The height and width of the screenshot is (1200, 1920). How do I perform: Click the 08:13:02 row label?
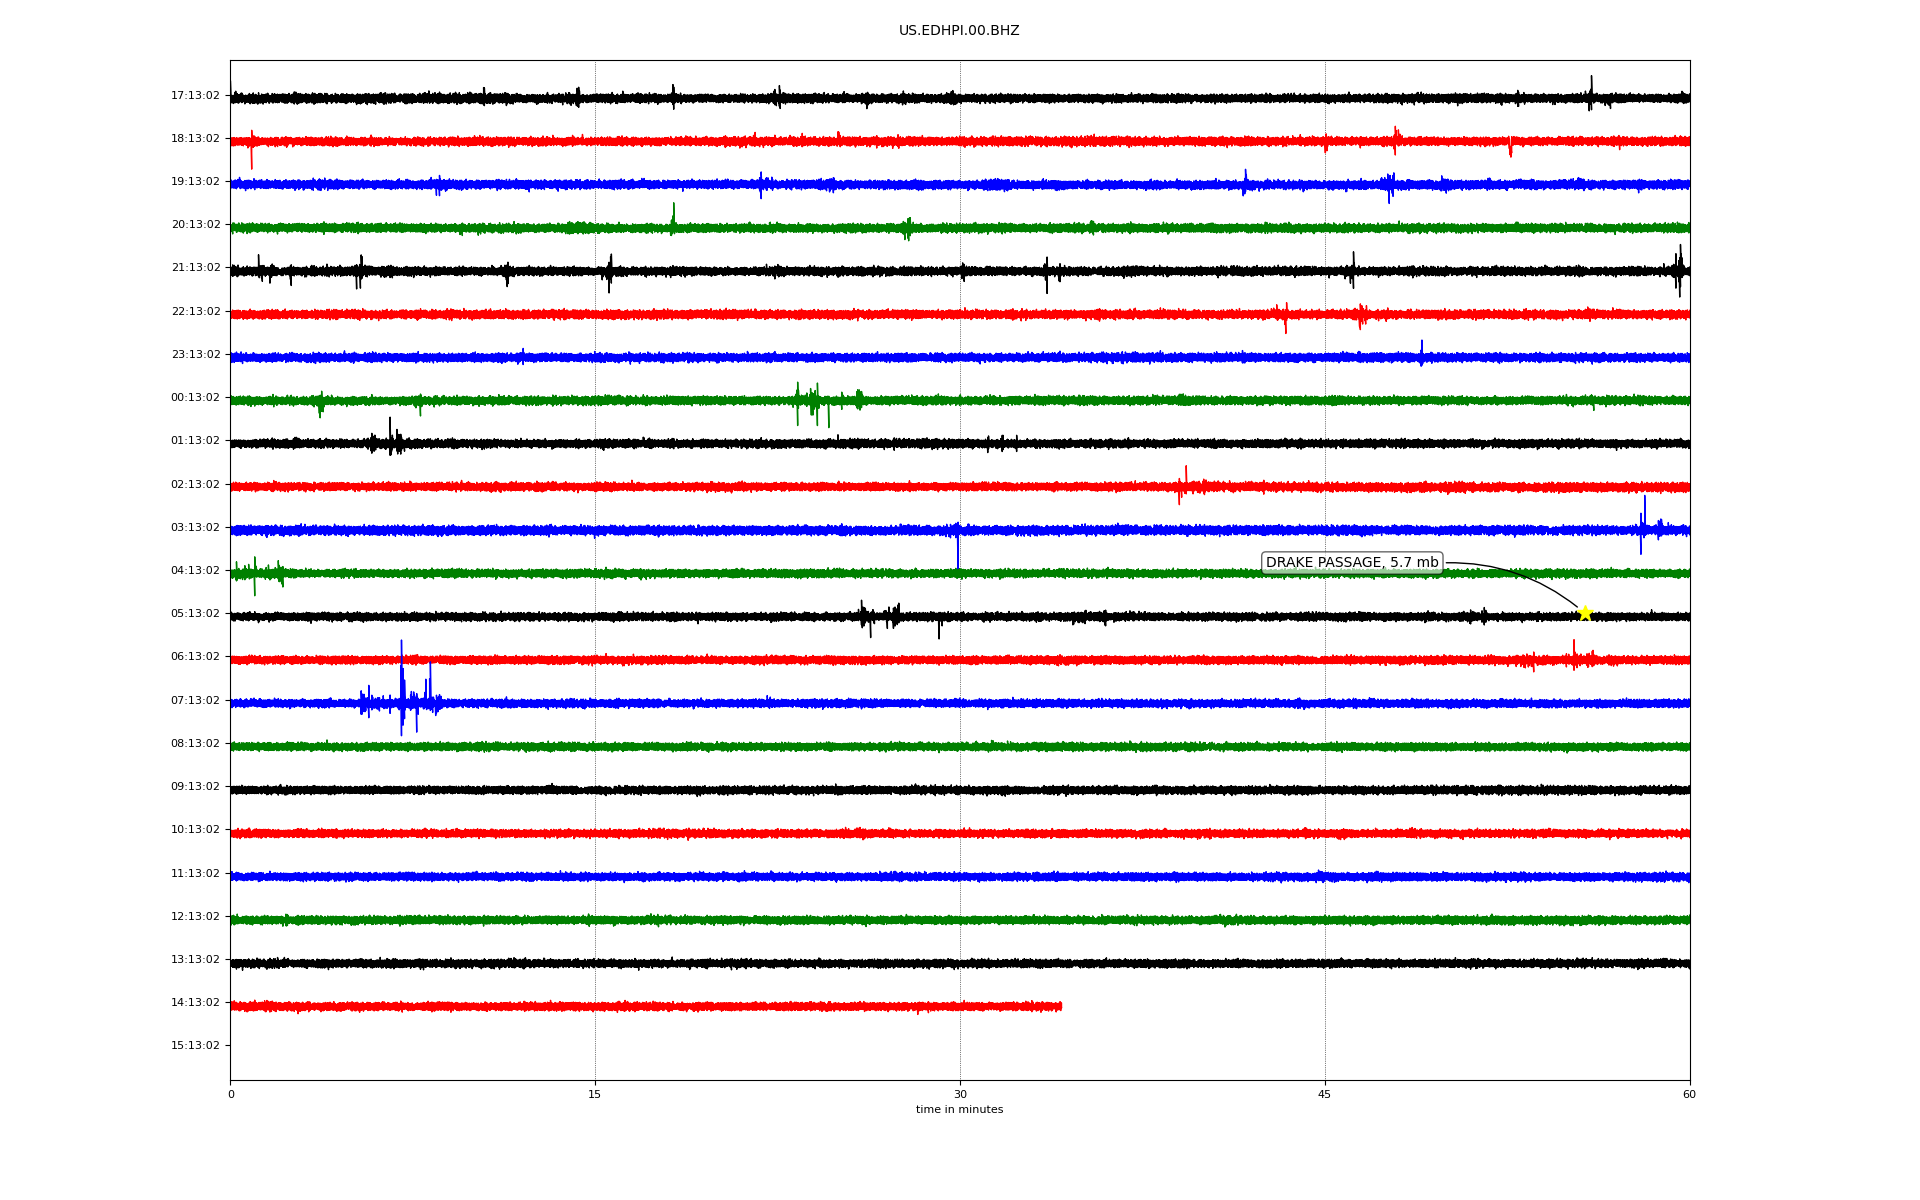click(x=195, y=744)
